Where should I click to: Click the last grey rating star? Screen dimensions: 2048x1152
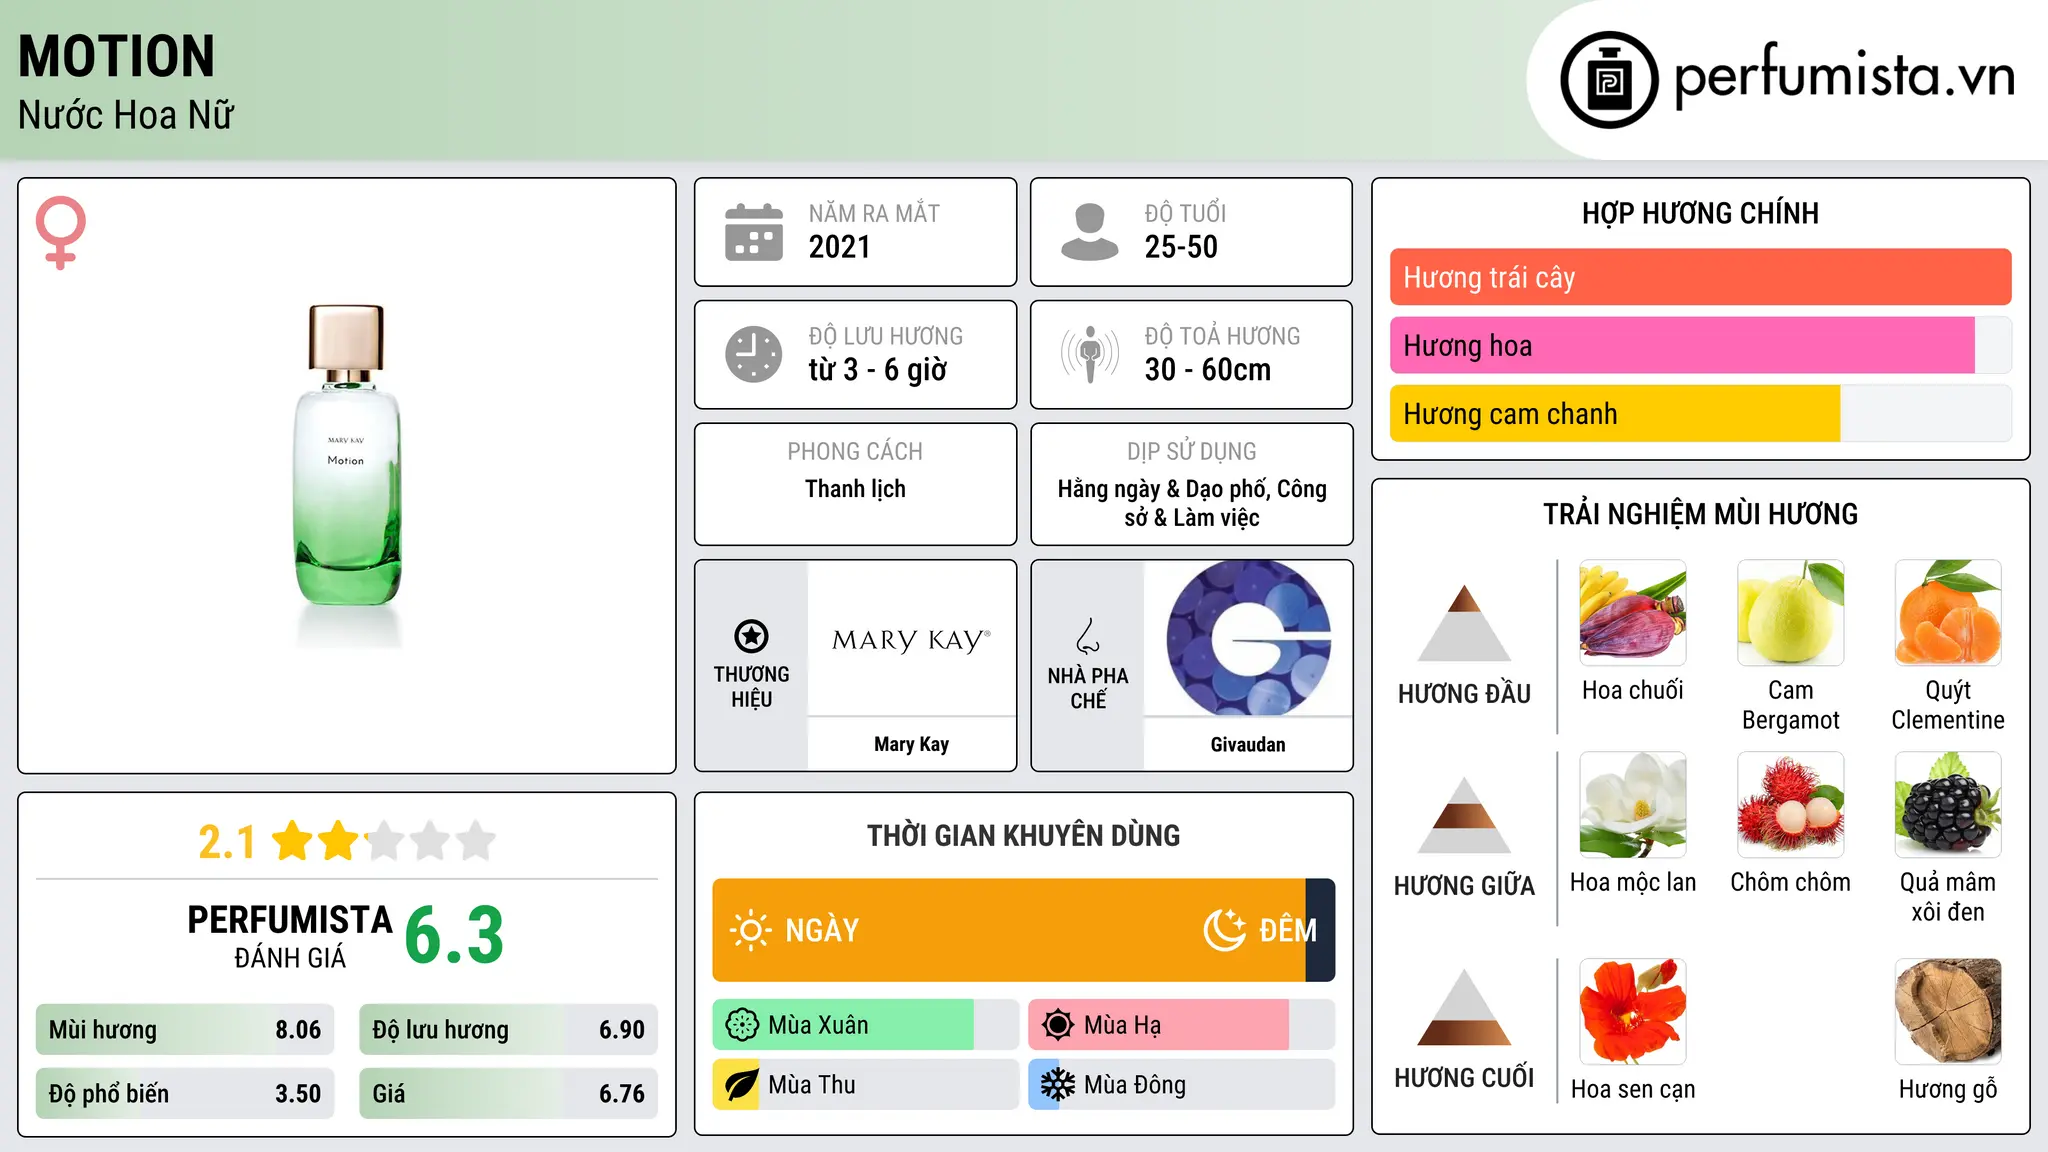tap(476, 840)
